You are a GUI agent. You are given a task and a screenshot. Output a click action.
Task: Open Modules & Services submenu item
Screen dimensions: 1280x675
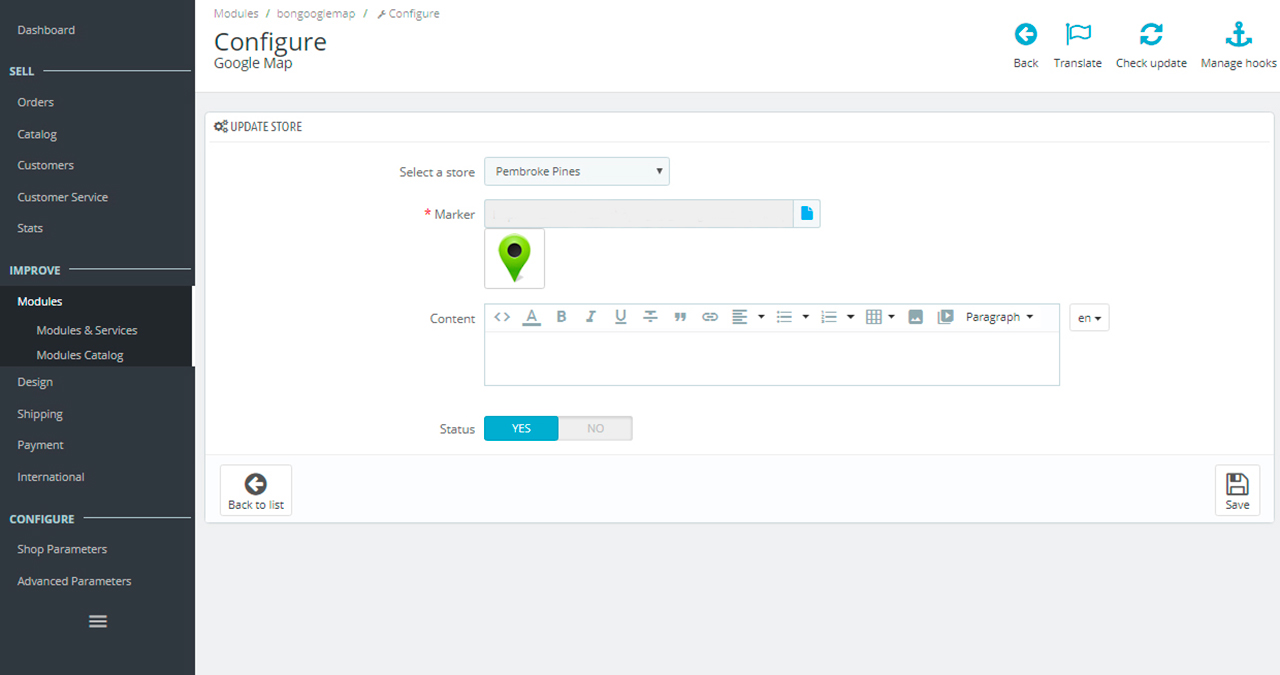click(87, 330)
